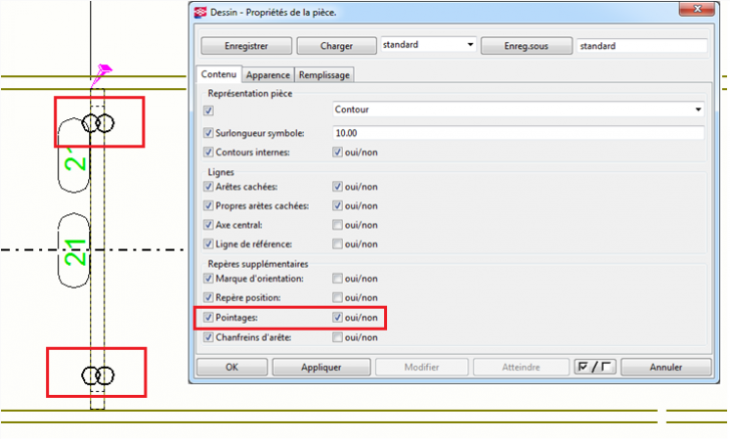Viewport: 730px width, 439px height.
Task: Switch to the Contenu tab
Action: [219, 74]
